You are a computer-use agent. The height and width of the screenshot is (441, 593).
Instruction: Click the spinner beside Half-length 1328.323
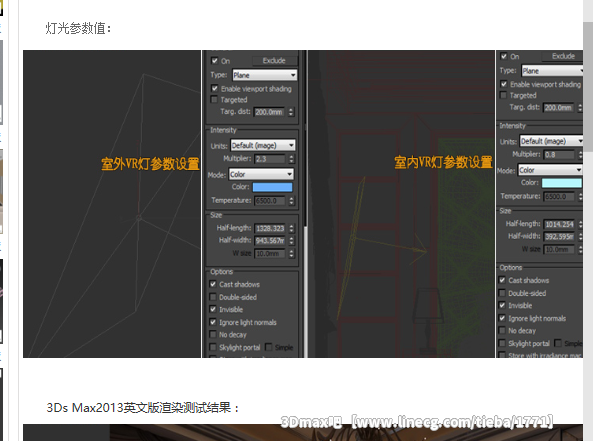[291, 228]
